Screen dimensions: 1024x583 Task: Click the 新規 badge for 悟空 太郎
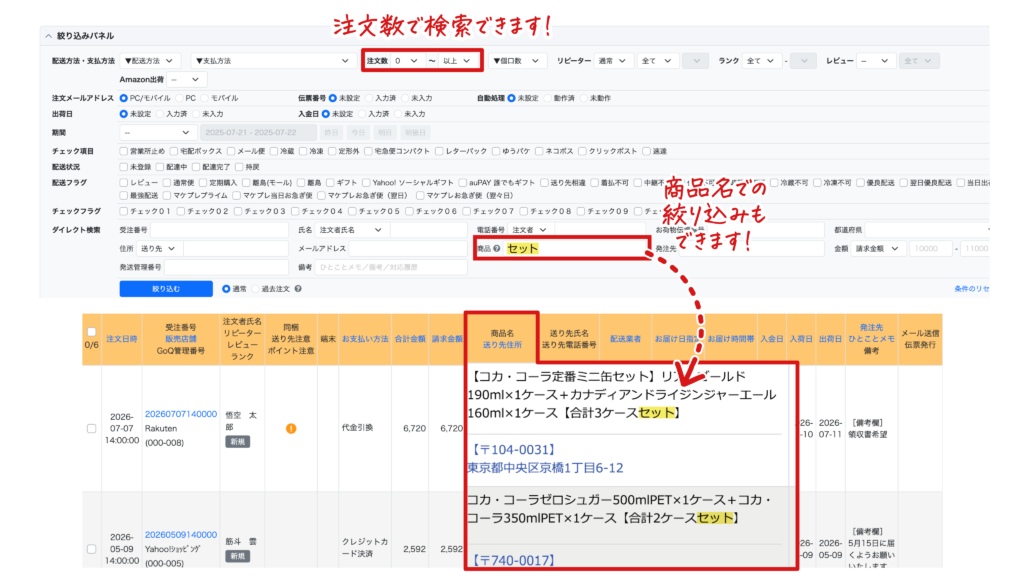click(238, 442)
